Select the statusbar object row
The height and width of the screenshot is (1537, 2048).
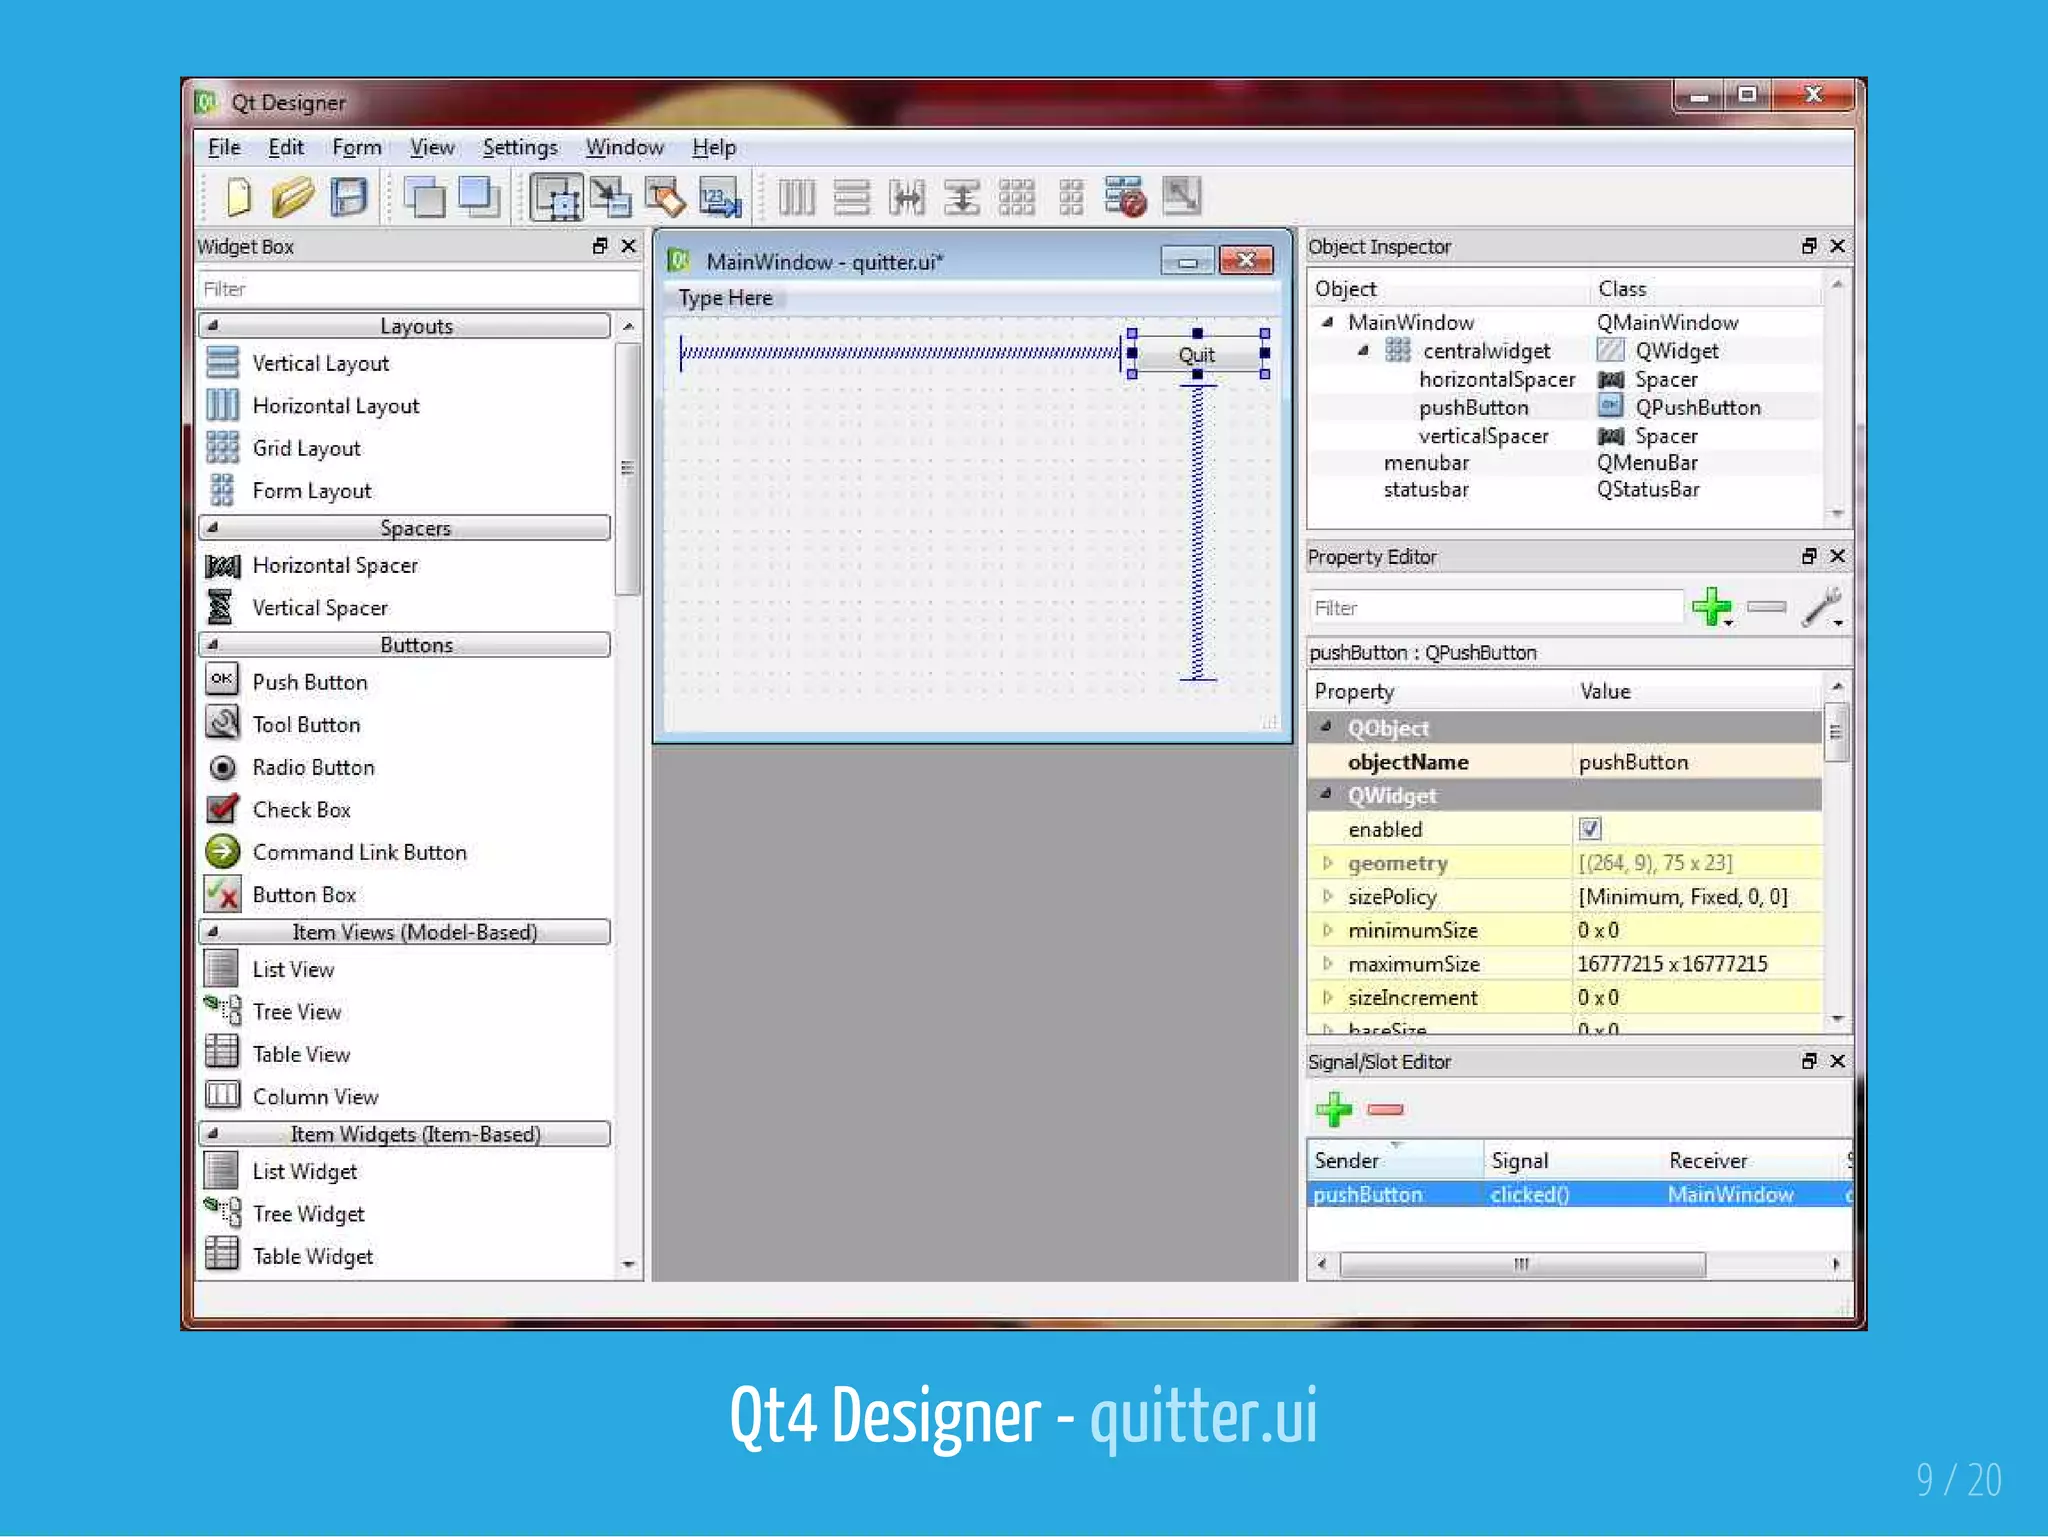pyautogui.click(x=1565, y=490)
